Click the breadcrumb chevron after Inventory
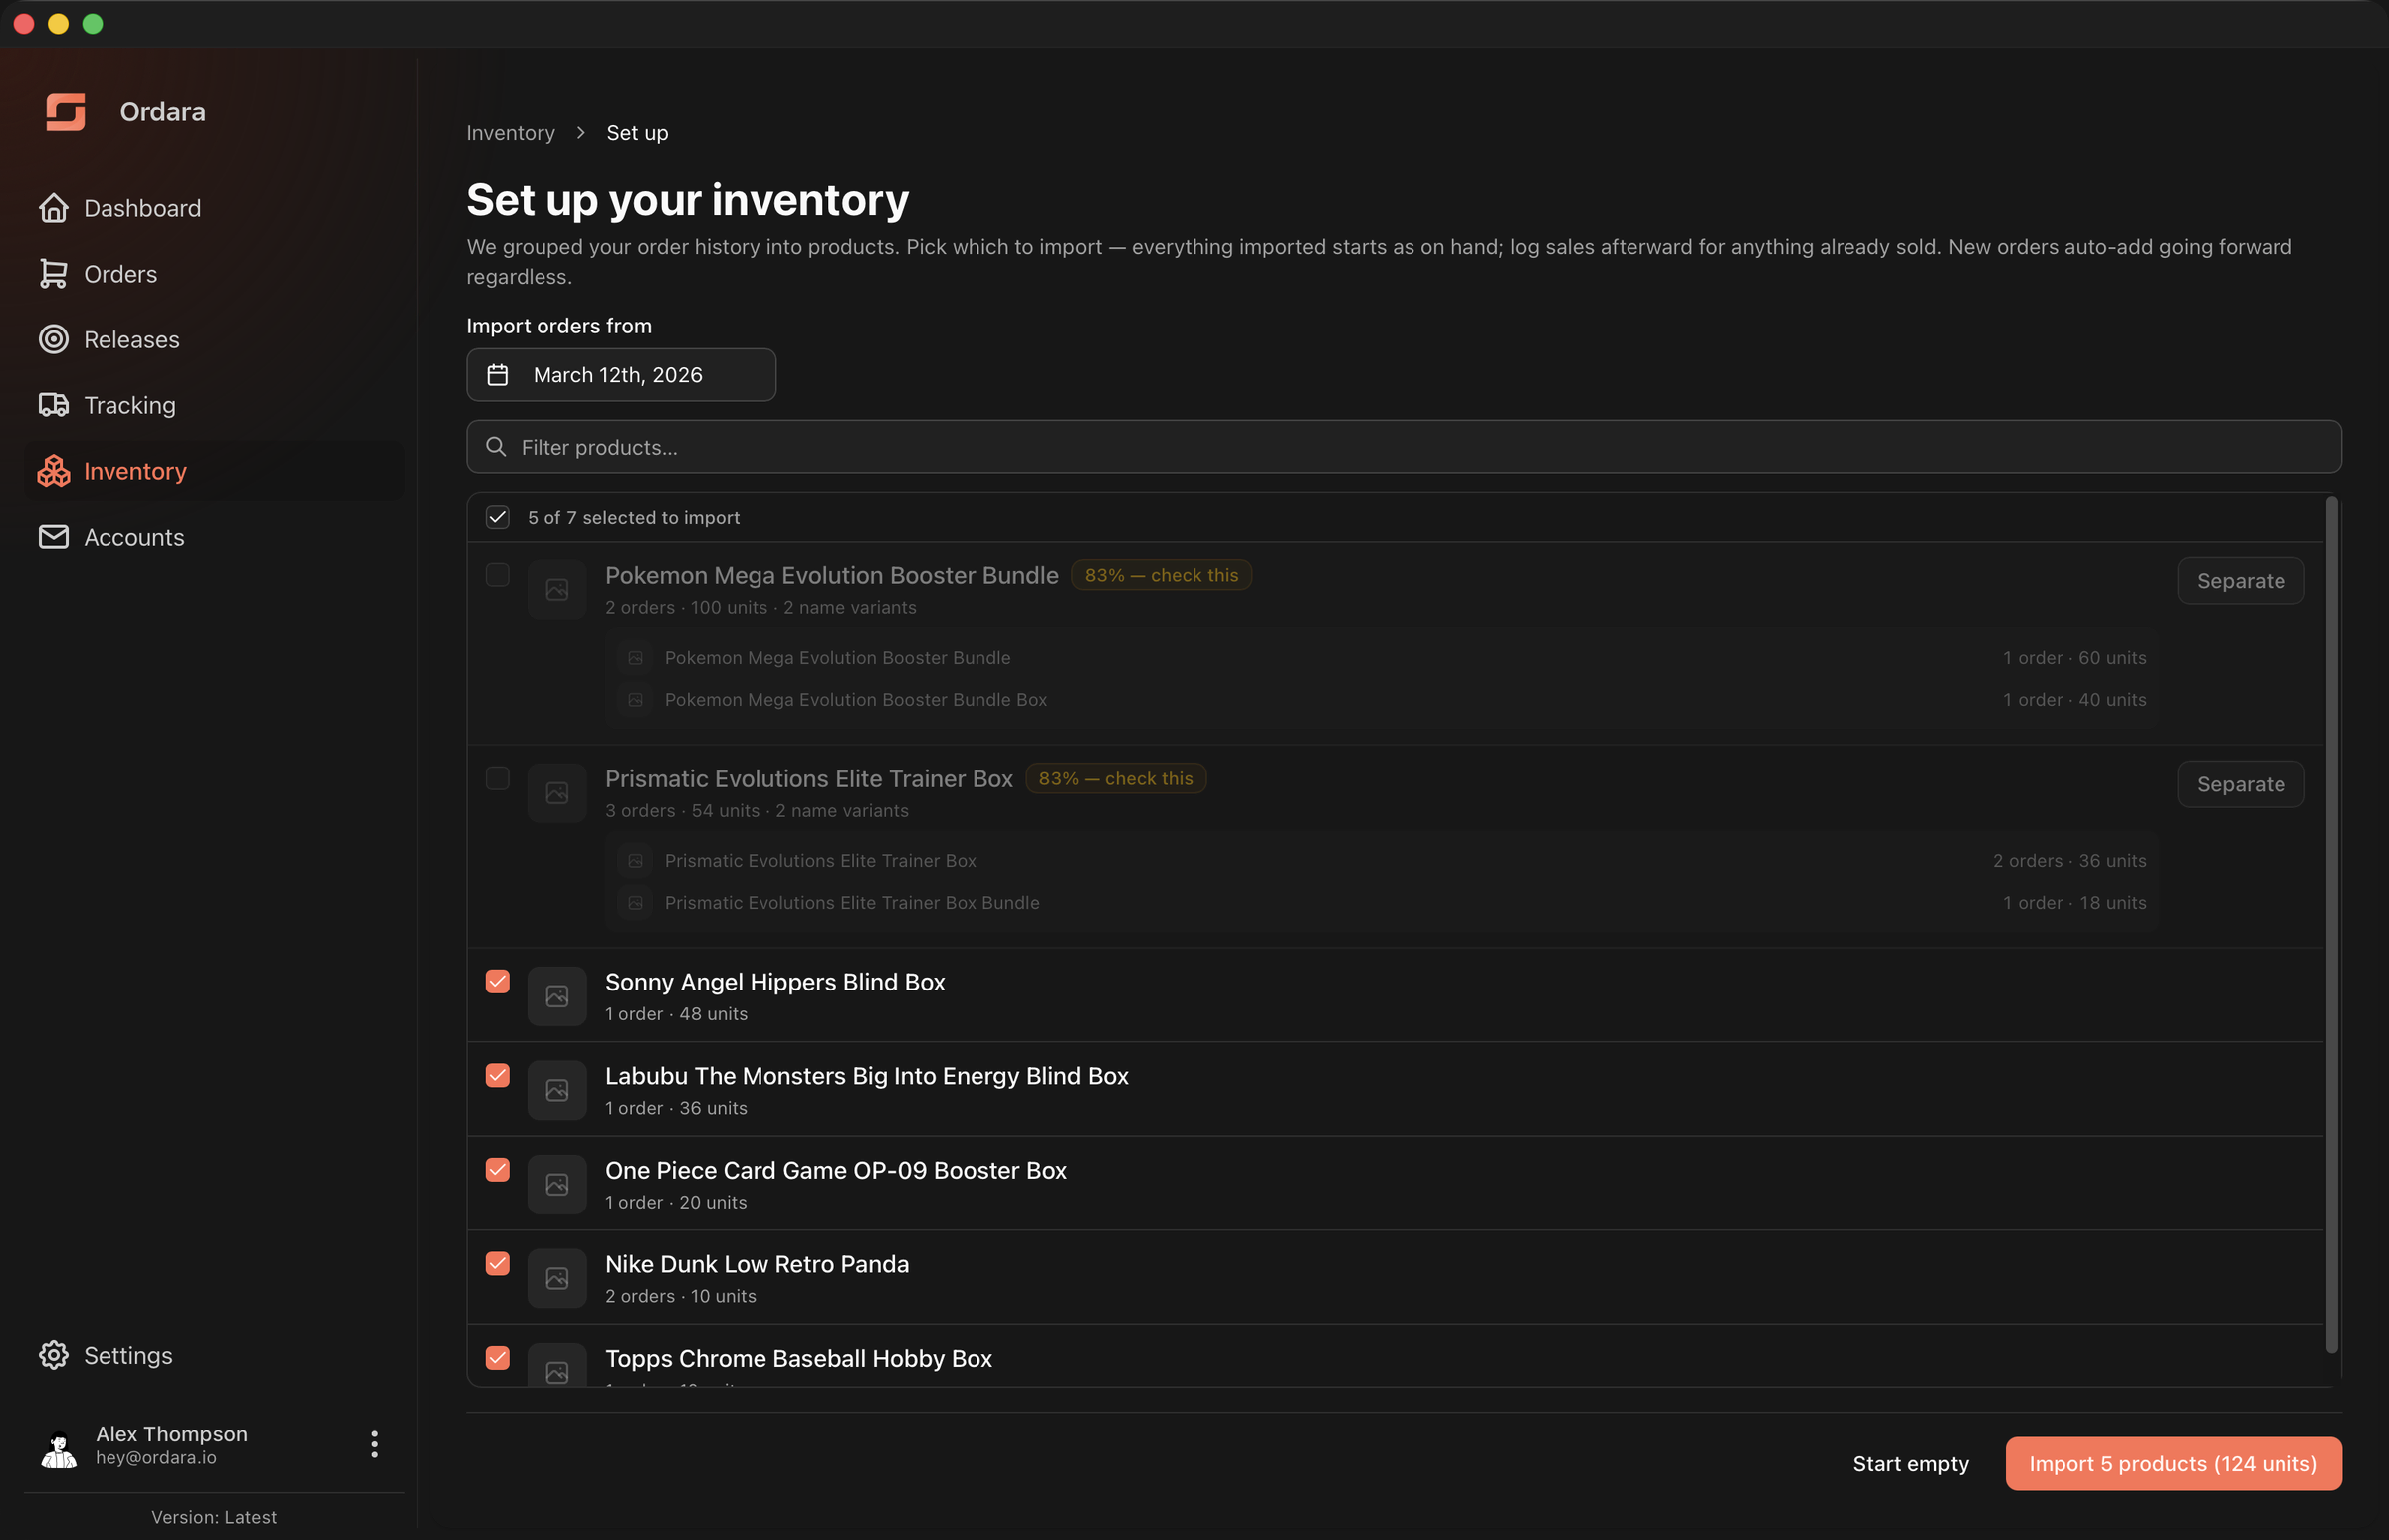This screenshot has width=2389, height=1540. coord(581,133)
